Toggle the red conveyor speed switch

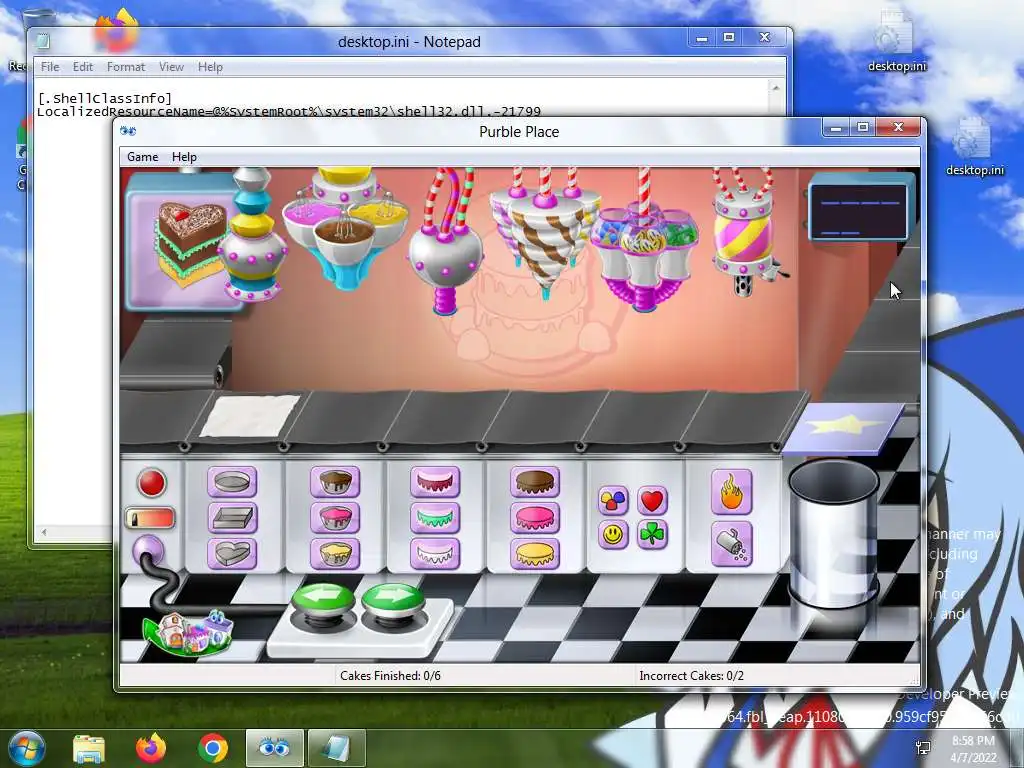[x=150, y=519]
